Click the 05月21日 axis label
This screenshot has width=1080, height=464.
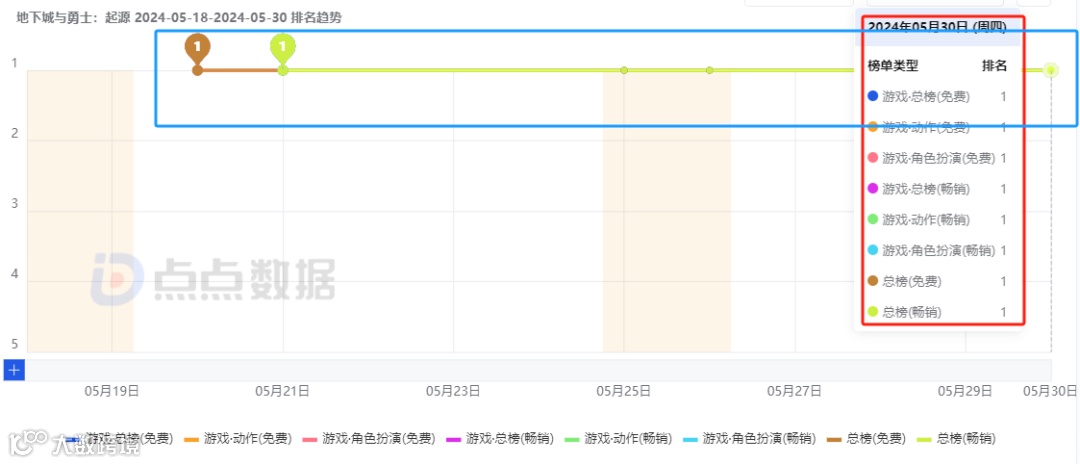[282, 391]
